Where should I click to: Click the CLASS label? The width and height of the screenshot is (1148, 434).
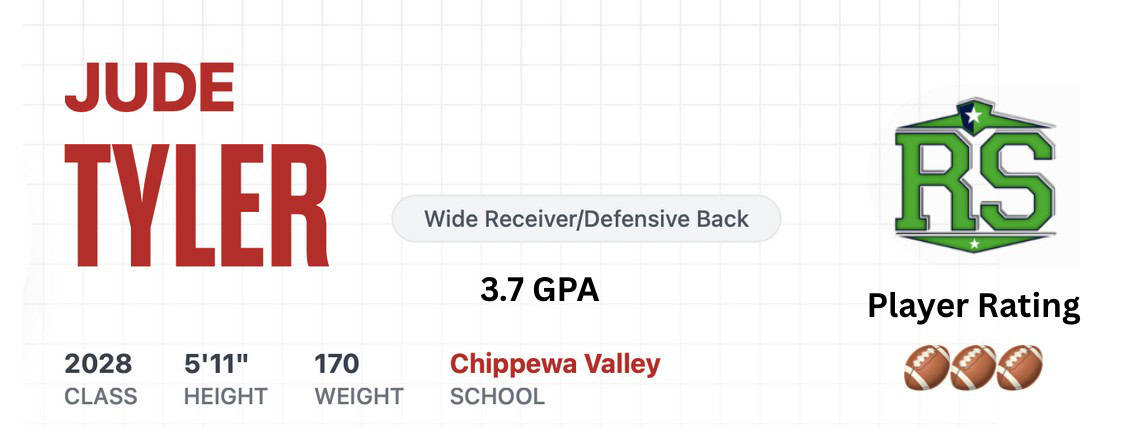[x=101, y=396]
